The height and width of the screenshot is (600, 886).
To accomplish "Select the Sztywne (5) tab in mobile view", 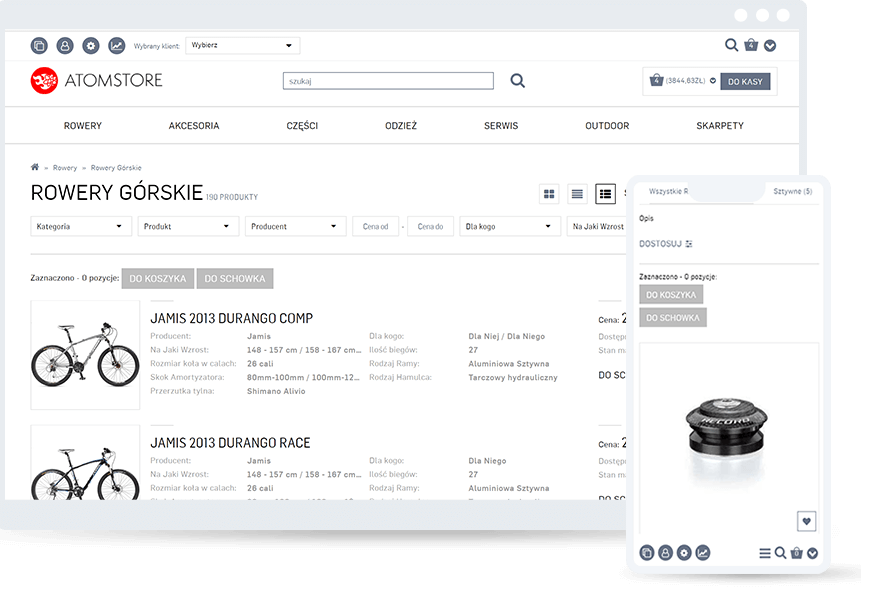I will (x=793, y=192).
